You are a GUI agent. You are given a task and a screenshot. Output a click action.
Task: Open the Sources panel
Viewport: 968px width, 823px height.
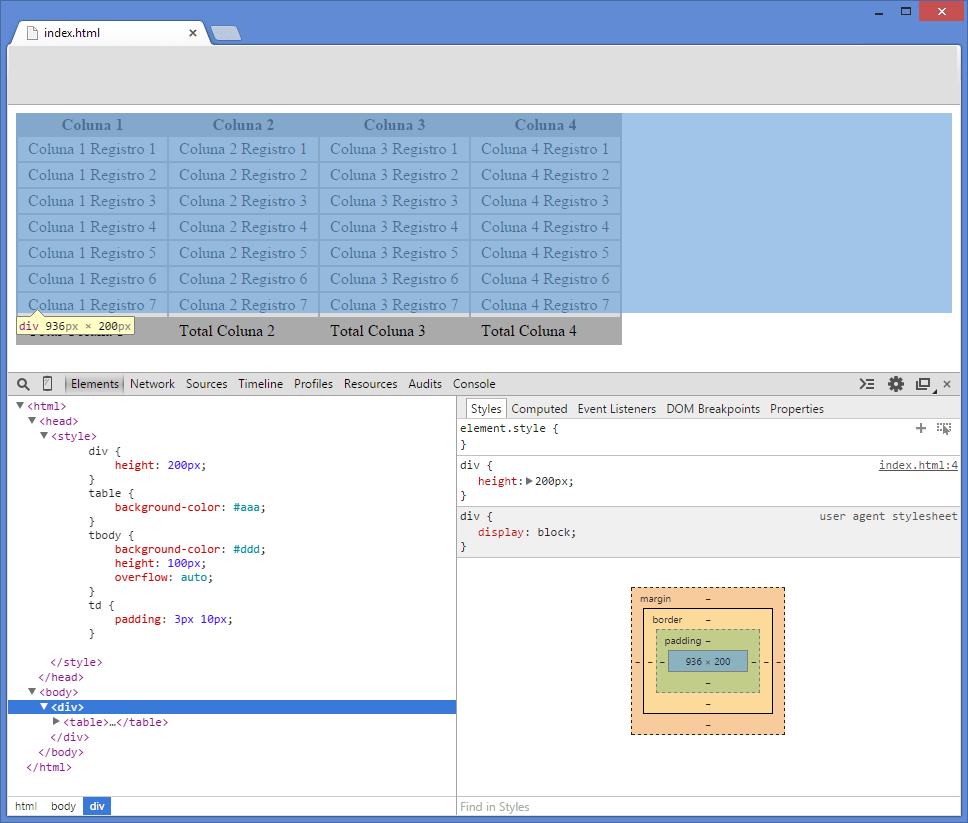207,383
